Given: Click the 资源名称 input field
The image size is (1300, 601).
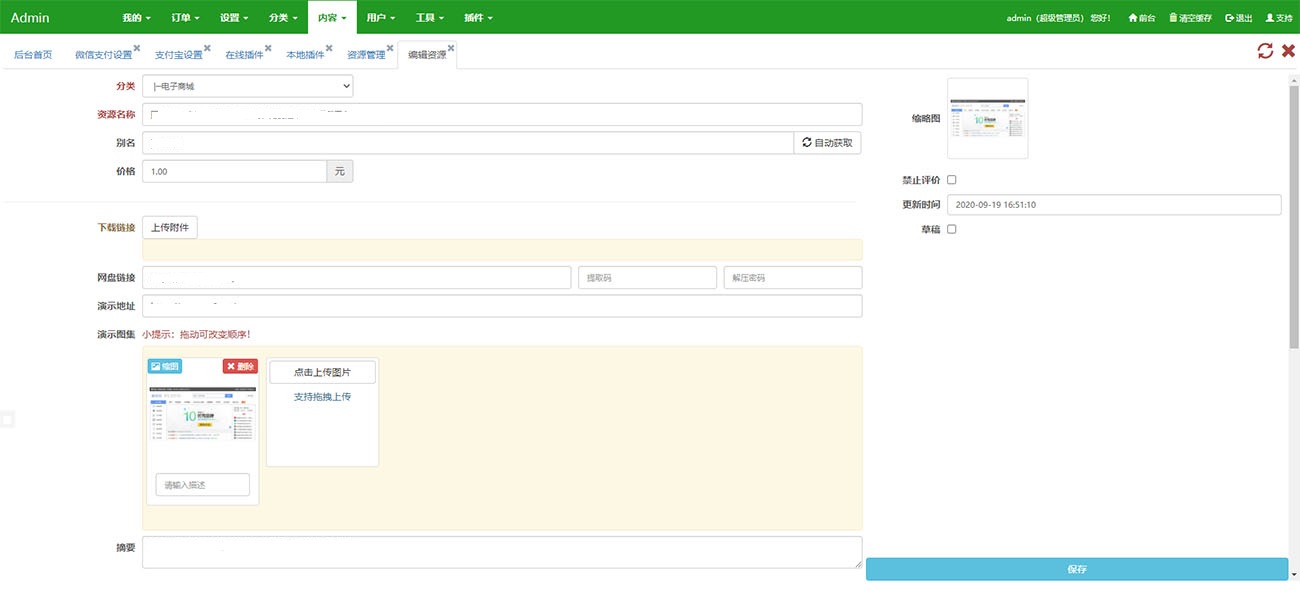Looking at the screenshot, I should tap(502, 114).
